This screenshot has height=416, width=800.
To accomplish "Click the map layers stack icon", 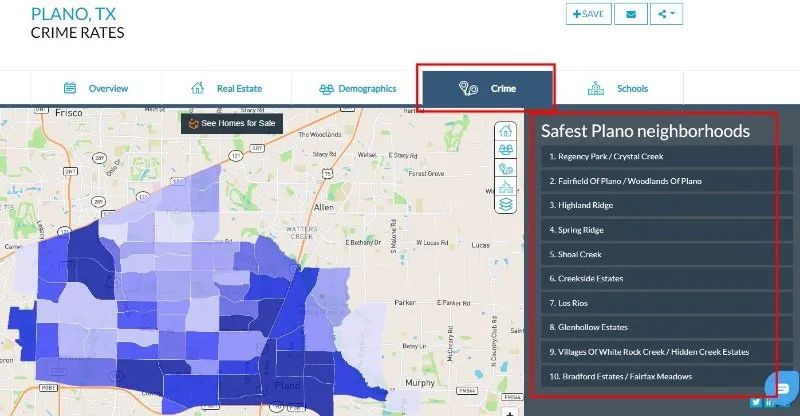I will point(506,203).
